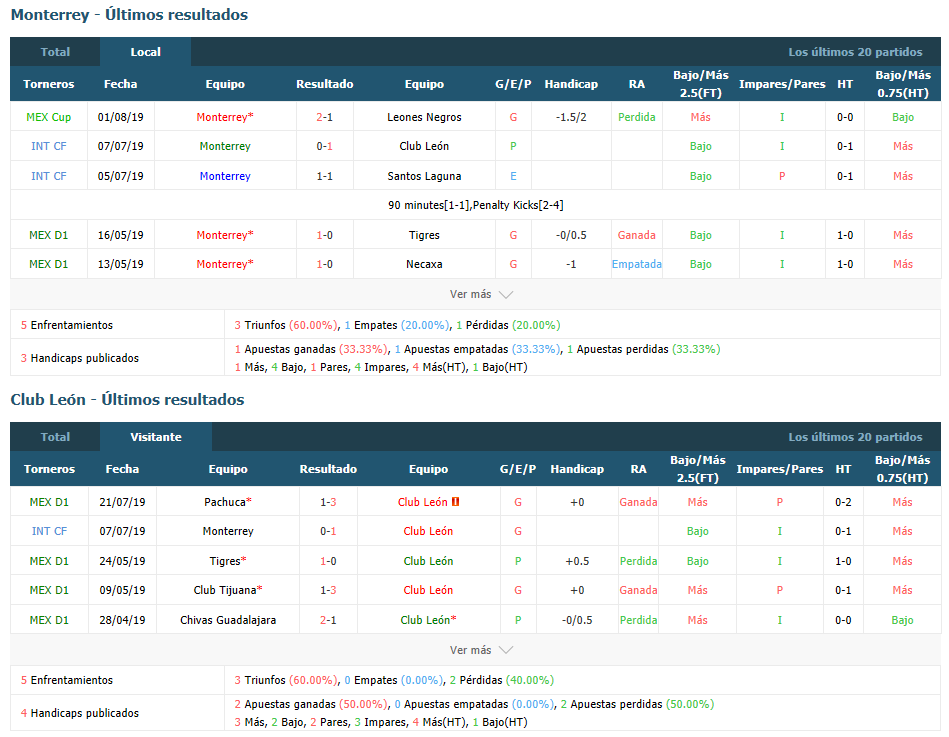The height and width of the screenshot is (737, 949).
Task: Click the Fecha column header in Monterrey table
Action: 120,84
